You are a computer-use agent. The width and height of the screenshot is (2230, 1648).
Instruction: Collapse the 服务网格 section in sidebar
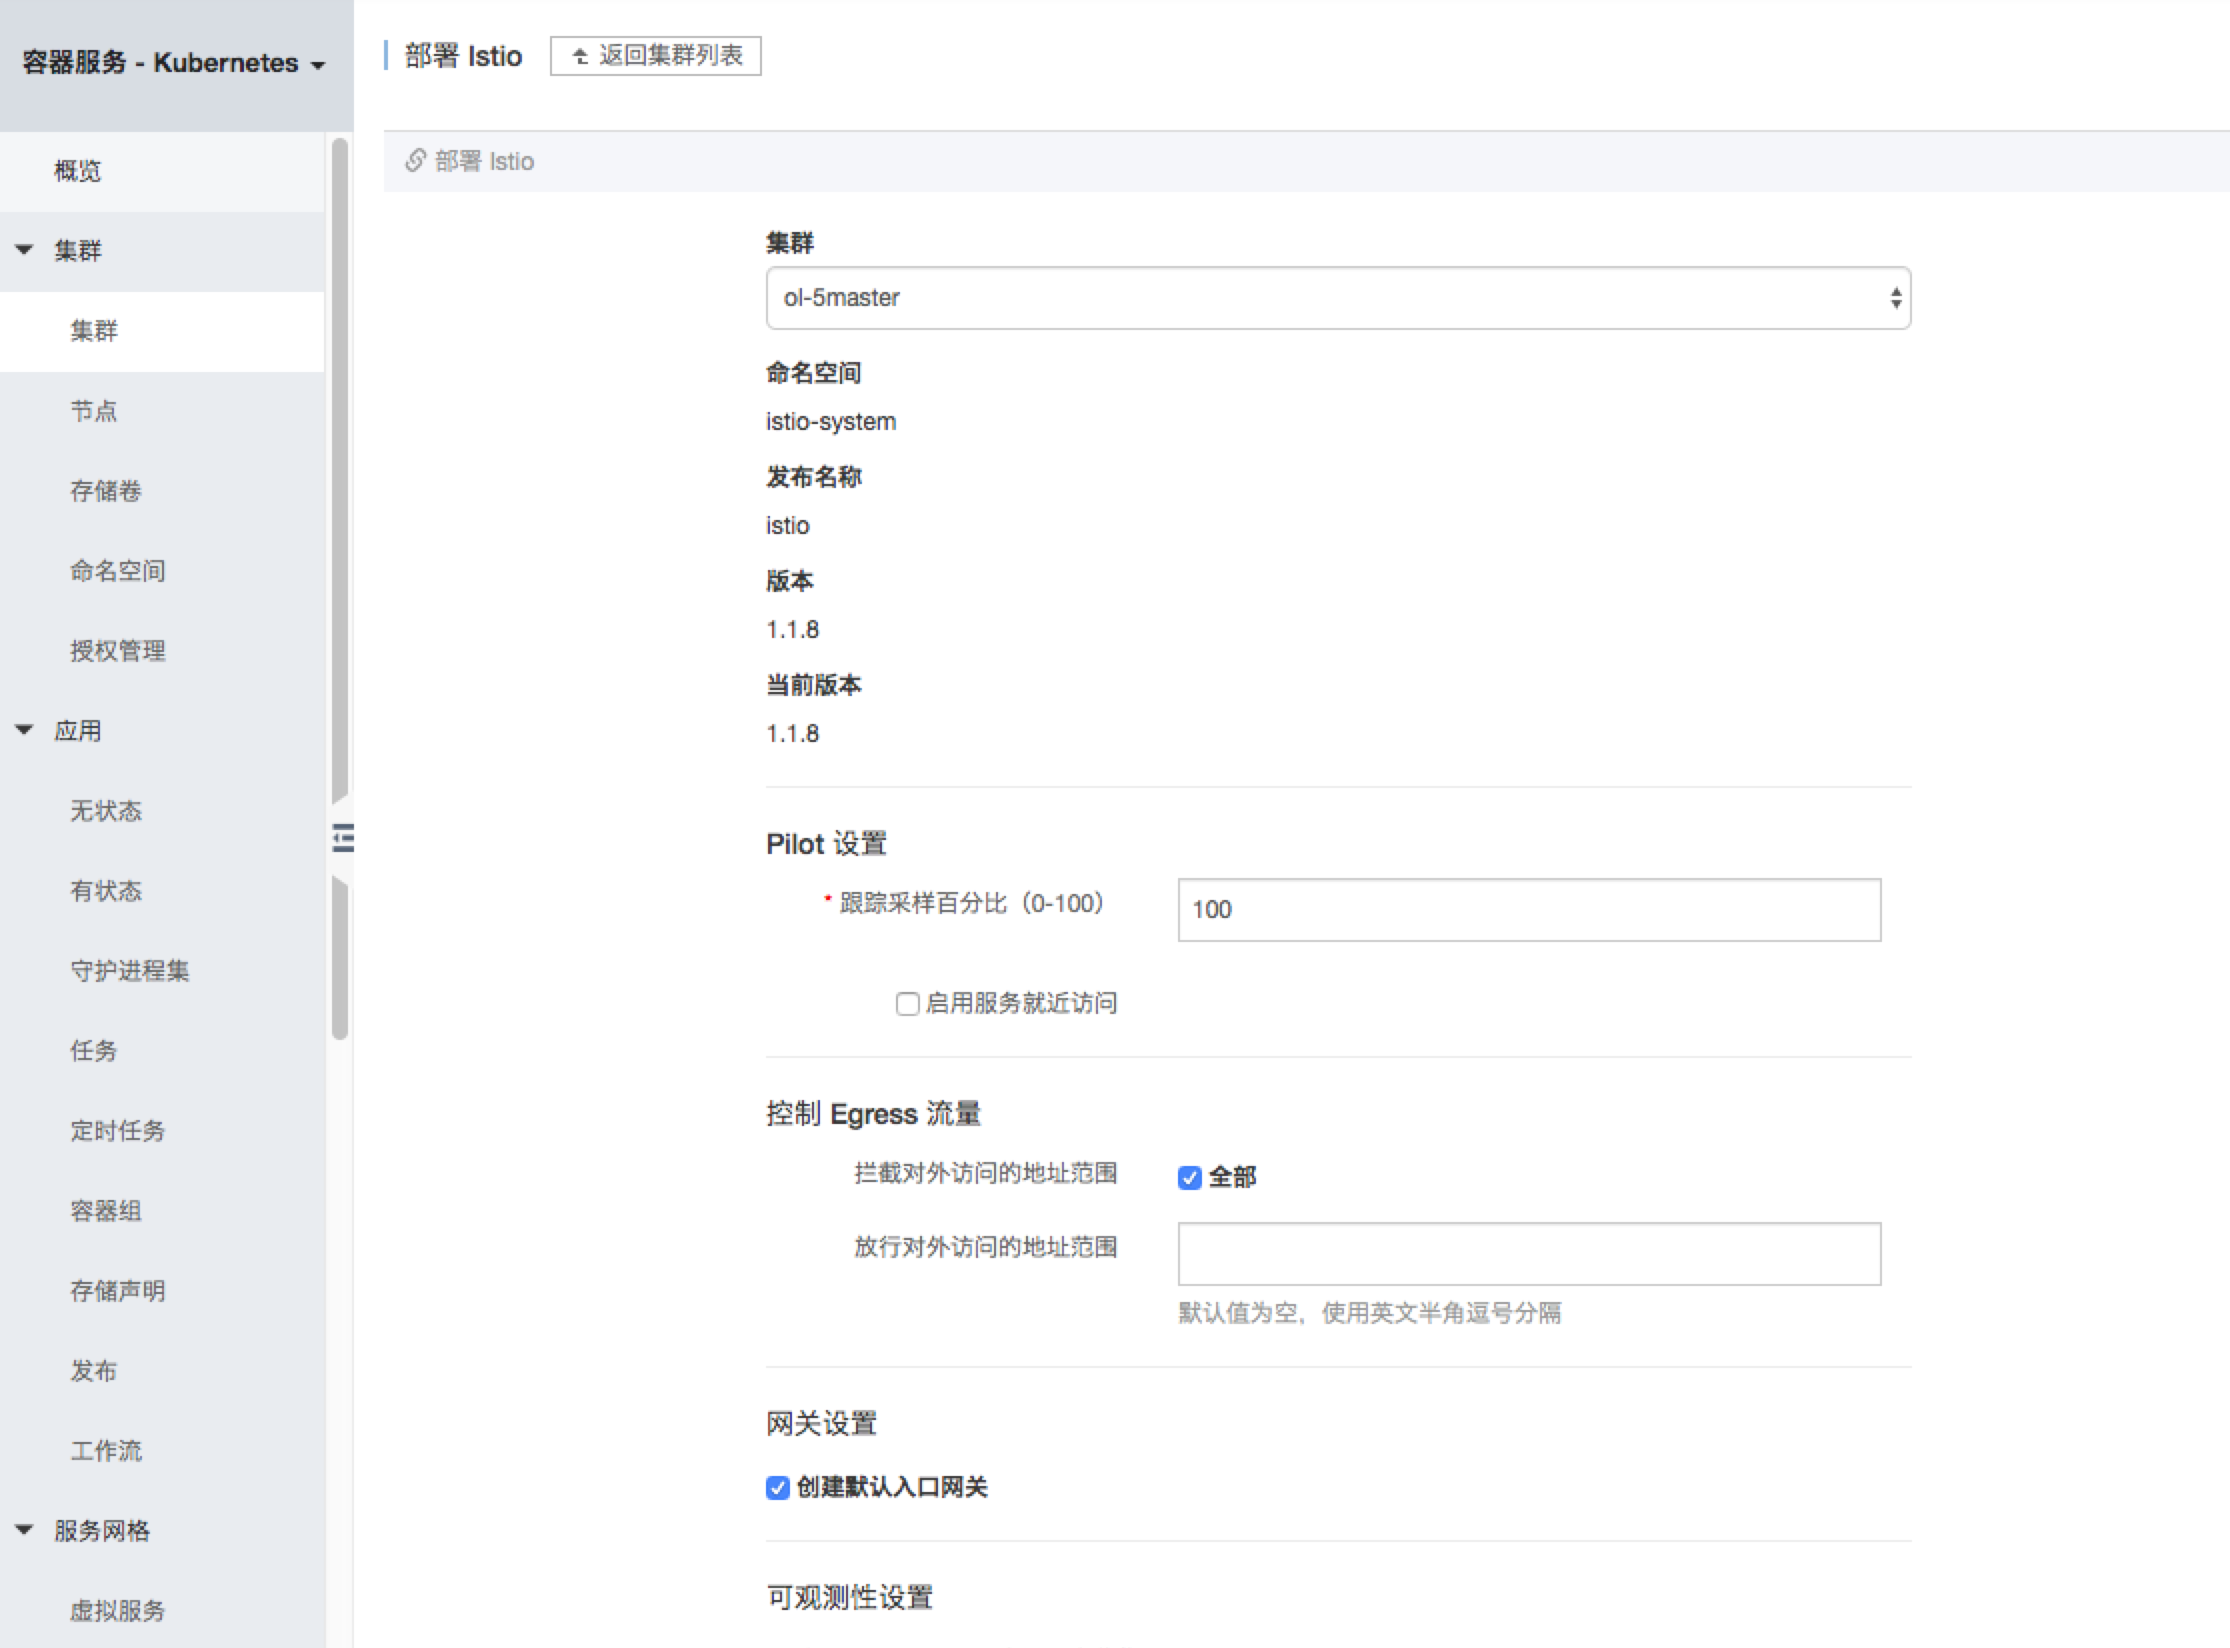tap(25, 1530)
